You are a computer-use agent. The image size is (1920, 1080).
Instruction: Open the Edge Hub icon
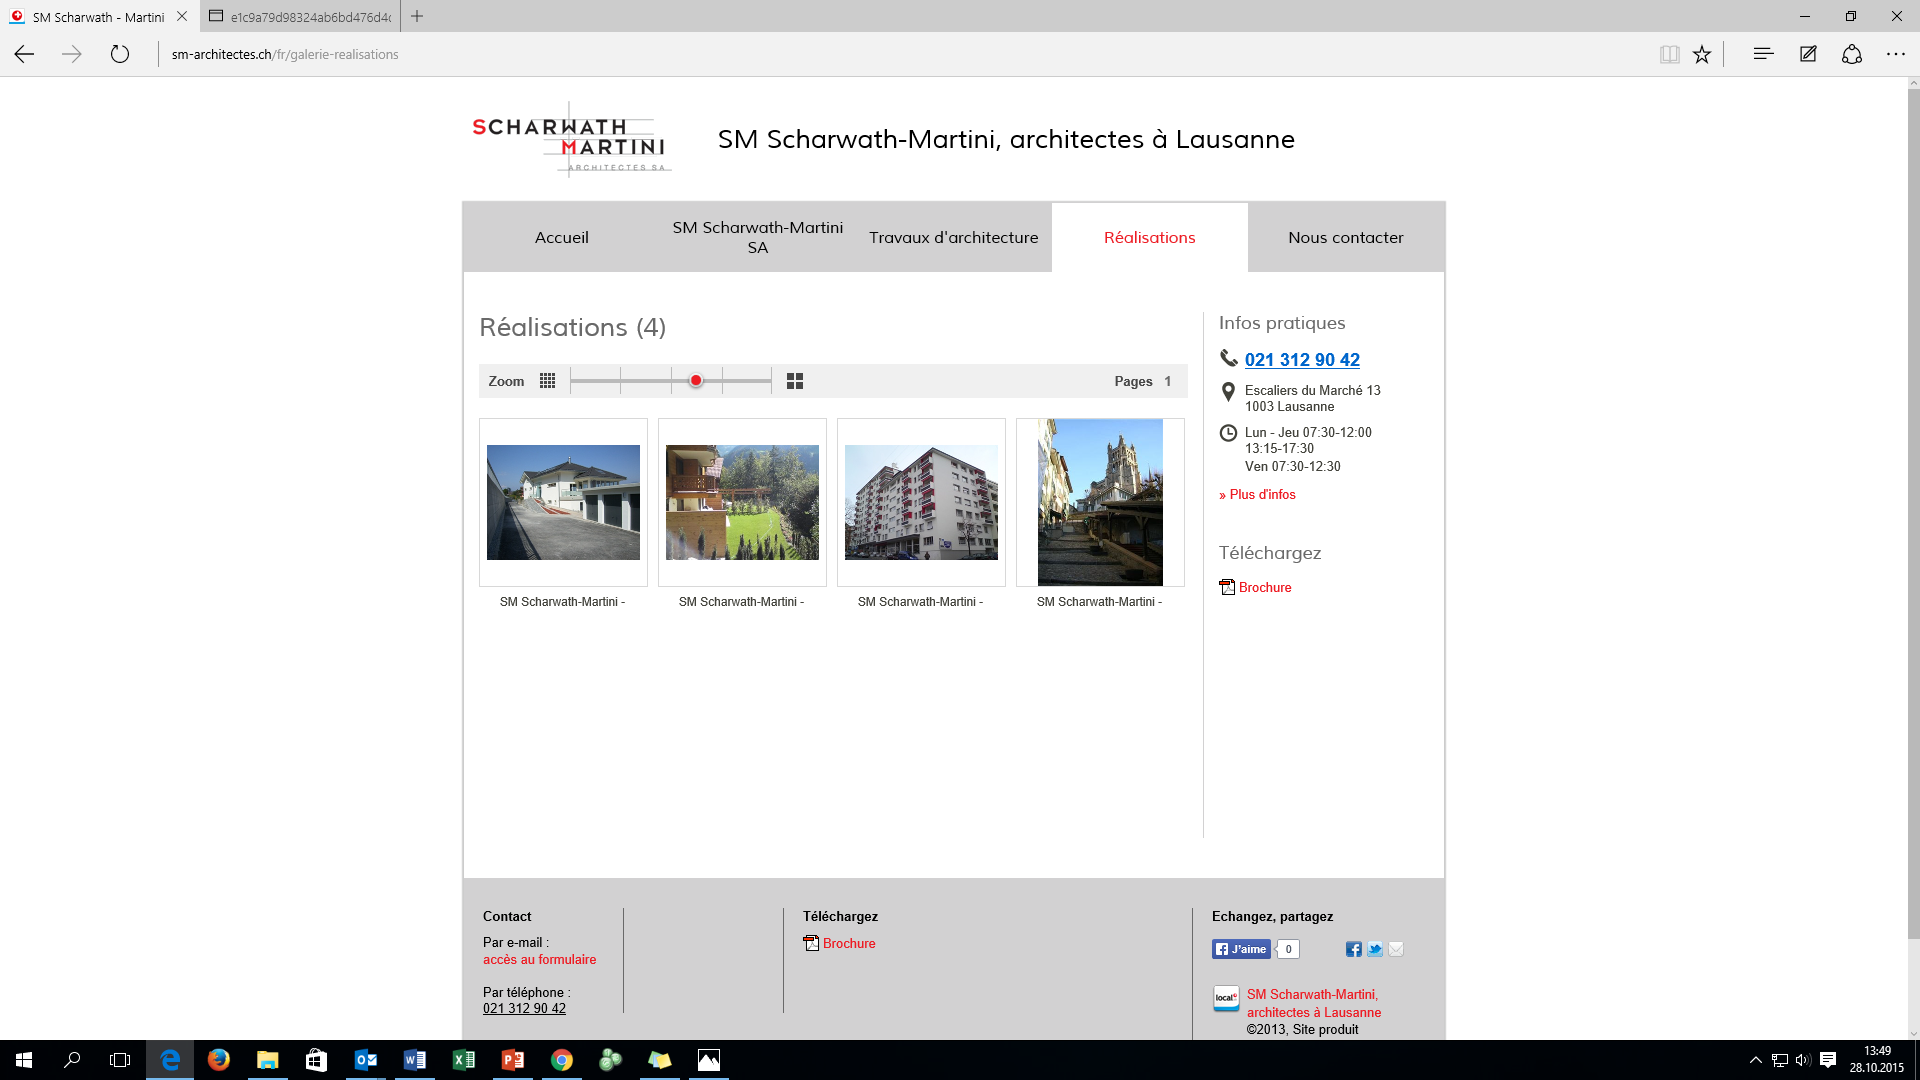1763,54
